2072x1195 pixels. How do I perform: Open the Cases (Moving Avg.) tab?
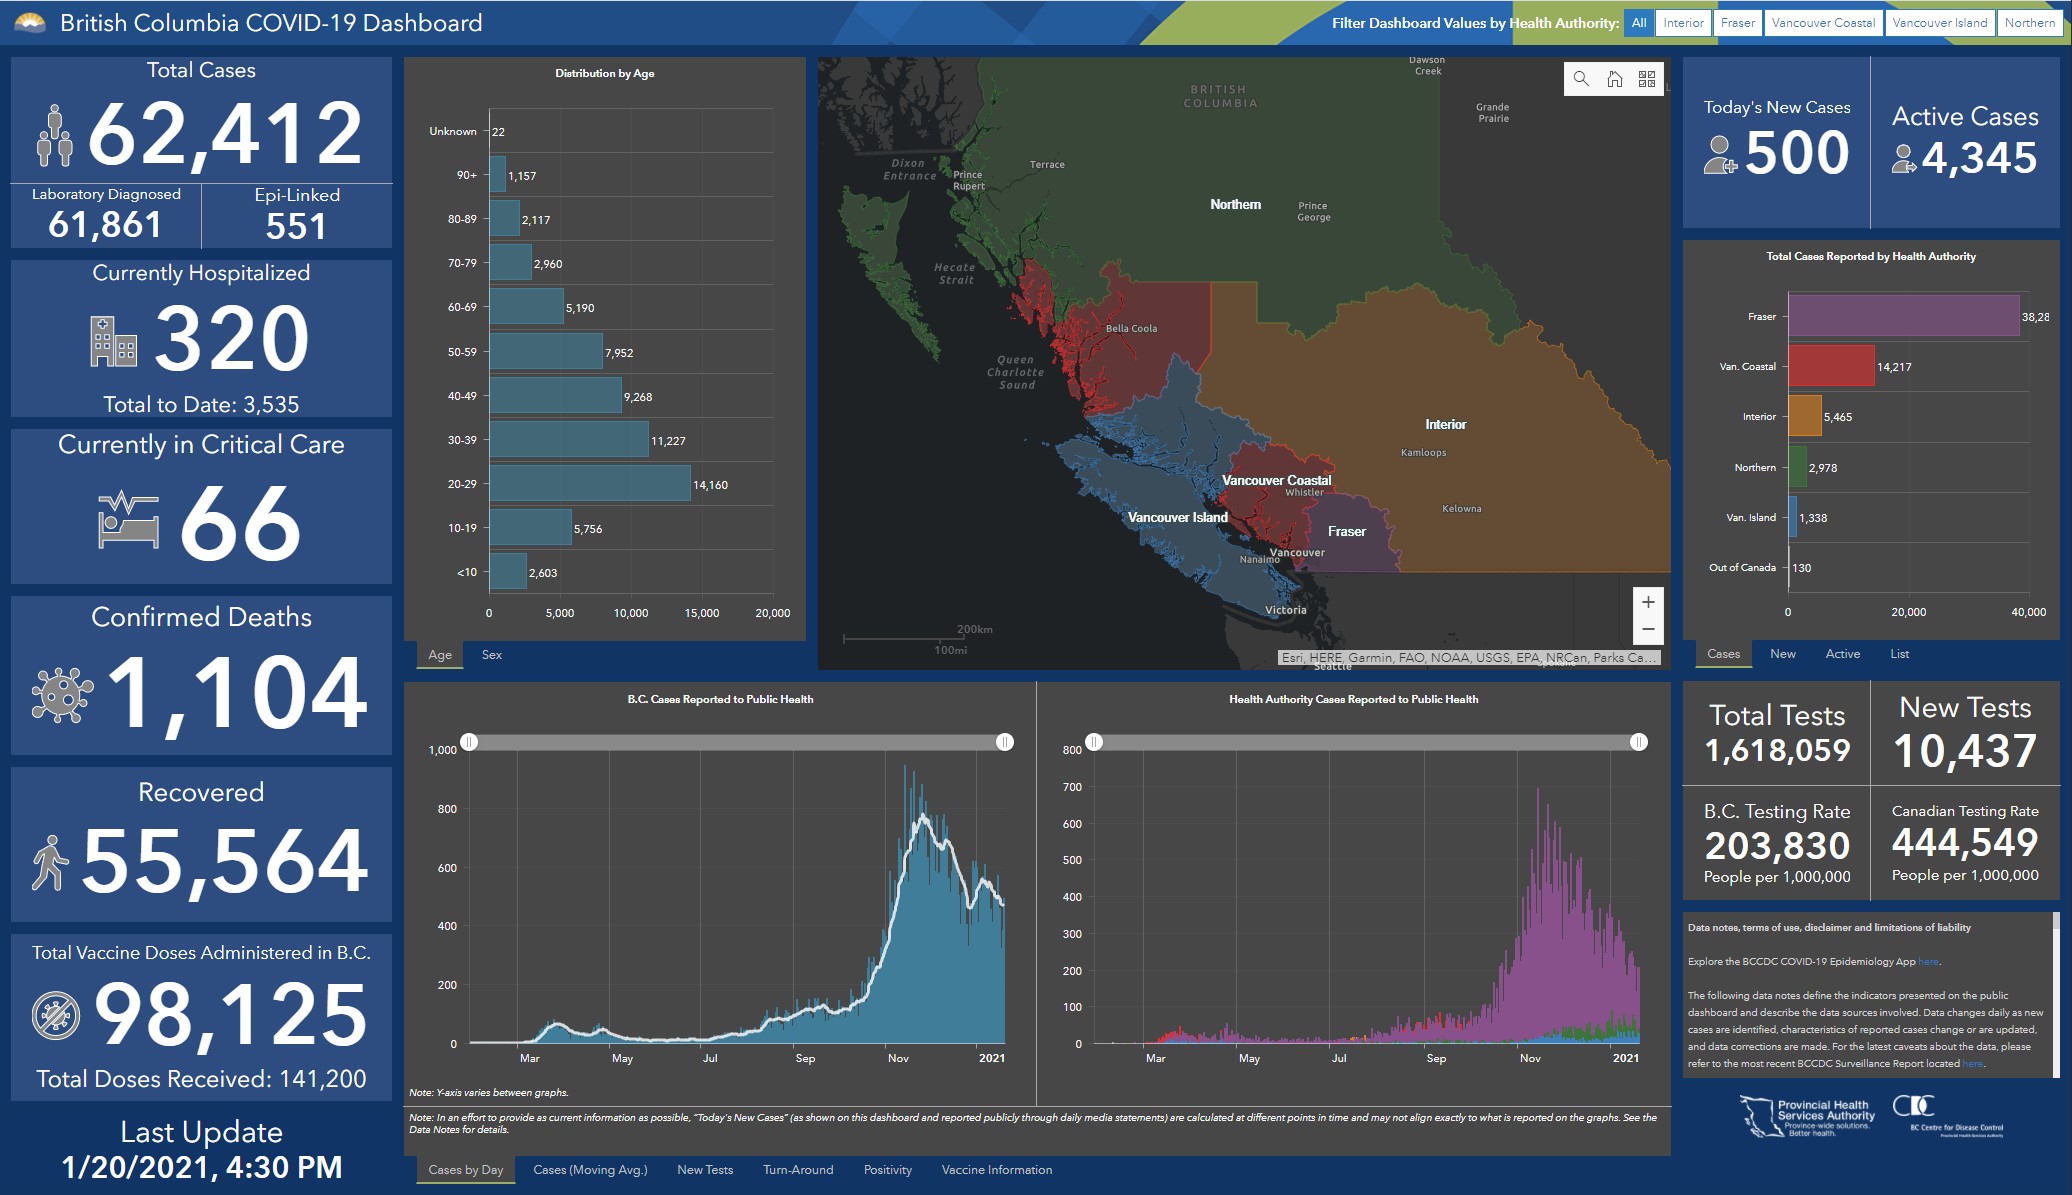(x=590, y=1170)
